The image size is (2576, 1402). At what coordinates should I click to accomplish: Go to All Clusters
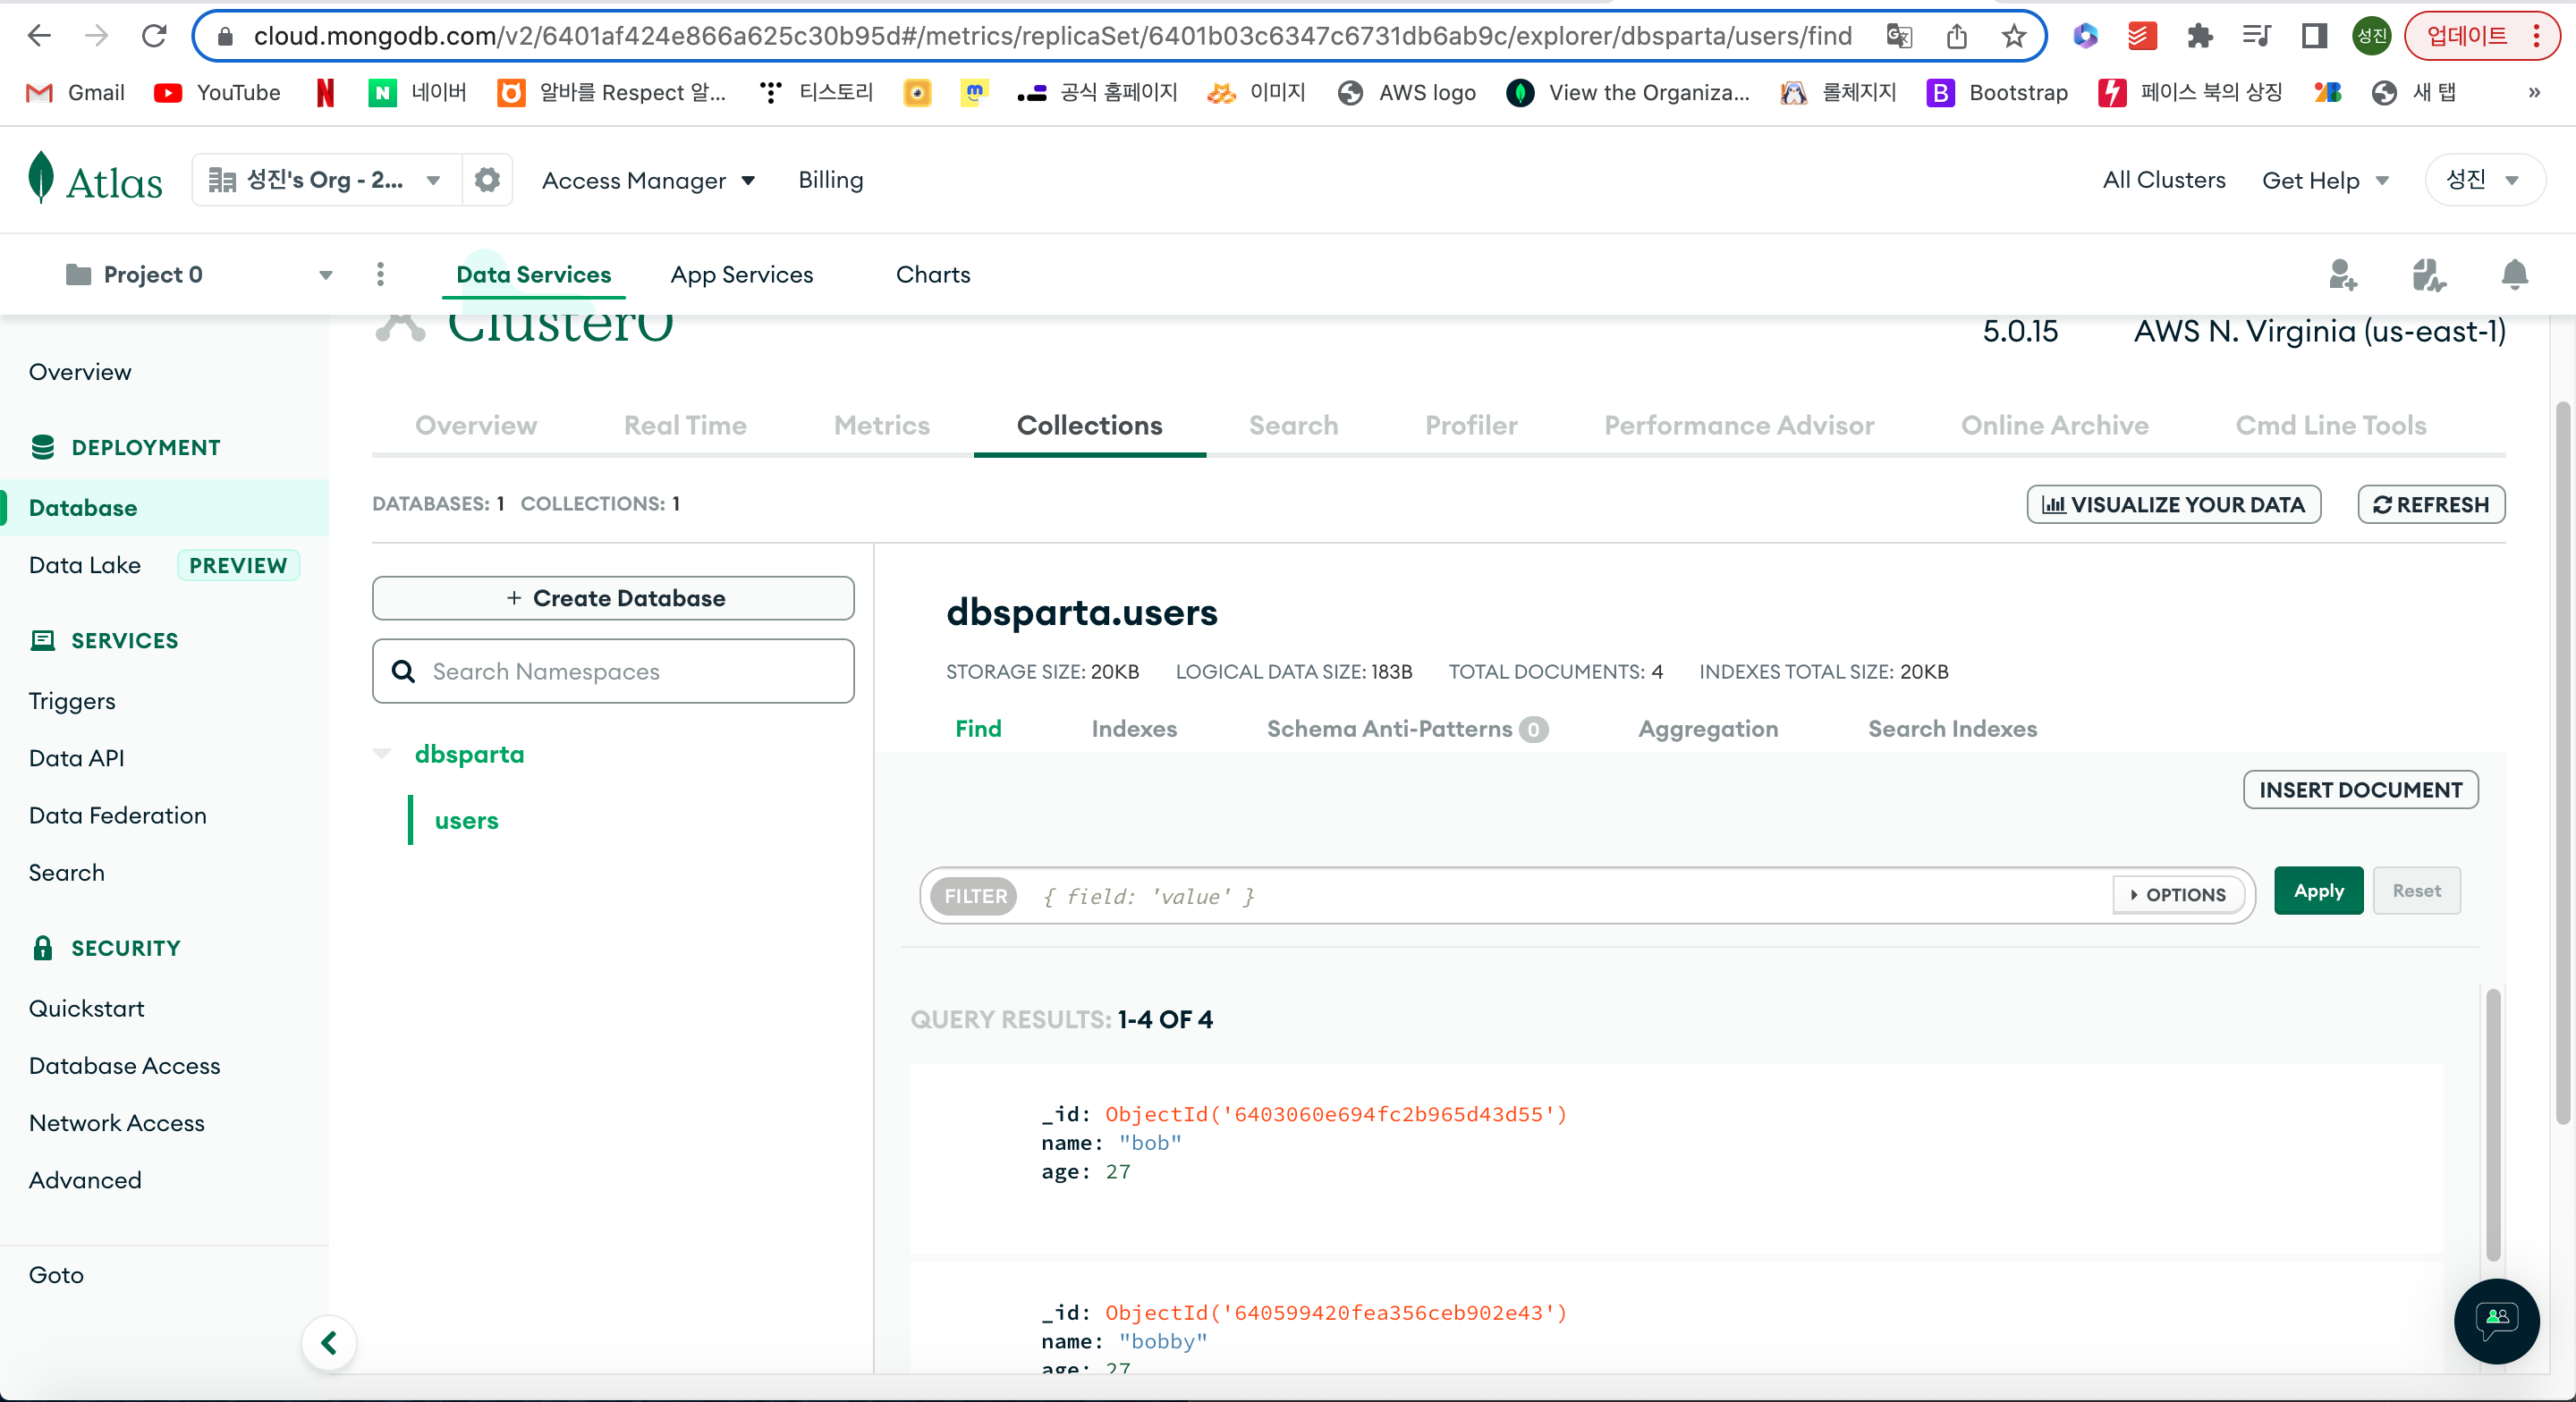click(2164, 180)
